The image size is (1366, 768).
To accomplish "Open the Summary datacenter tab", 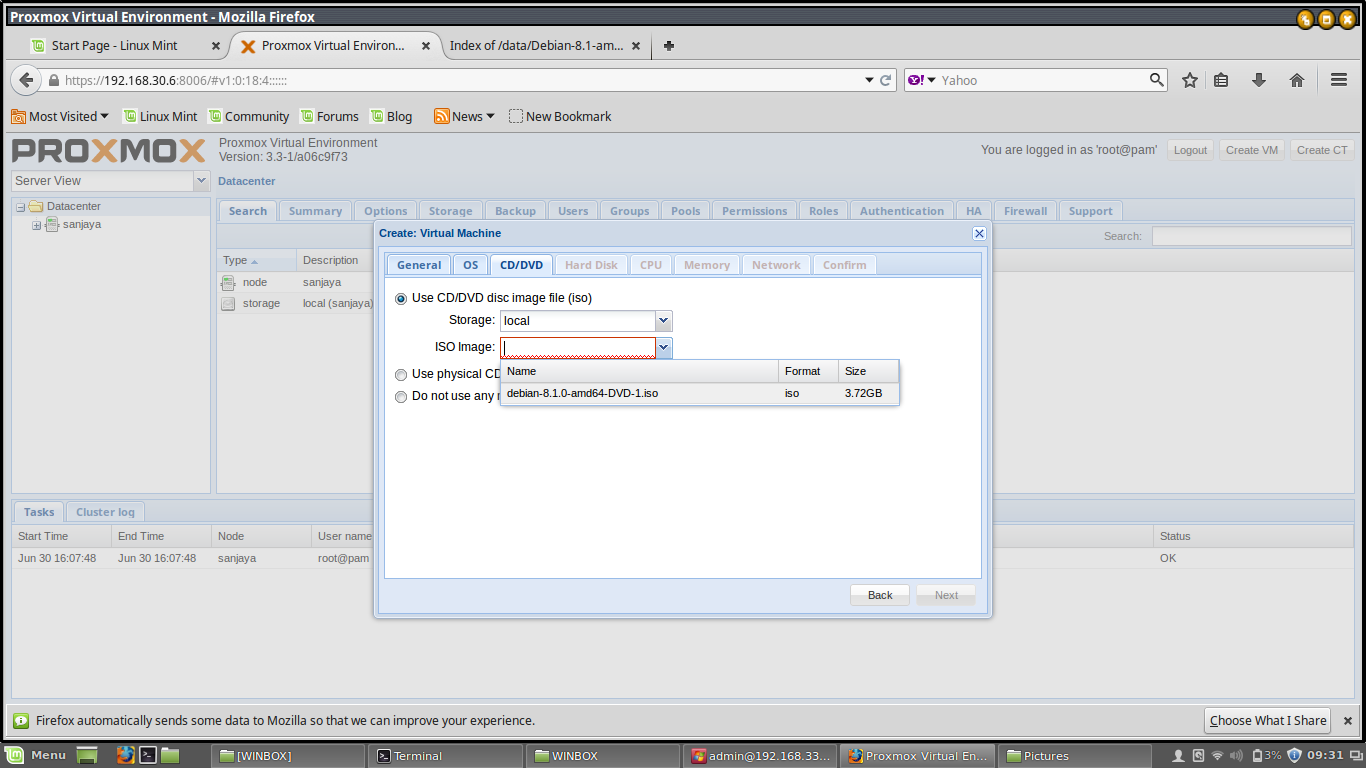I will click(315, 211).
